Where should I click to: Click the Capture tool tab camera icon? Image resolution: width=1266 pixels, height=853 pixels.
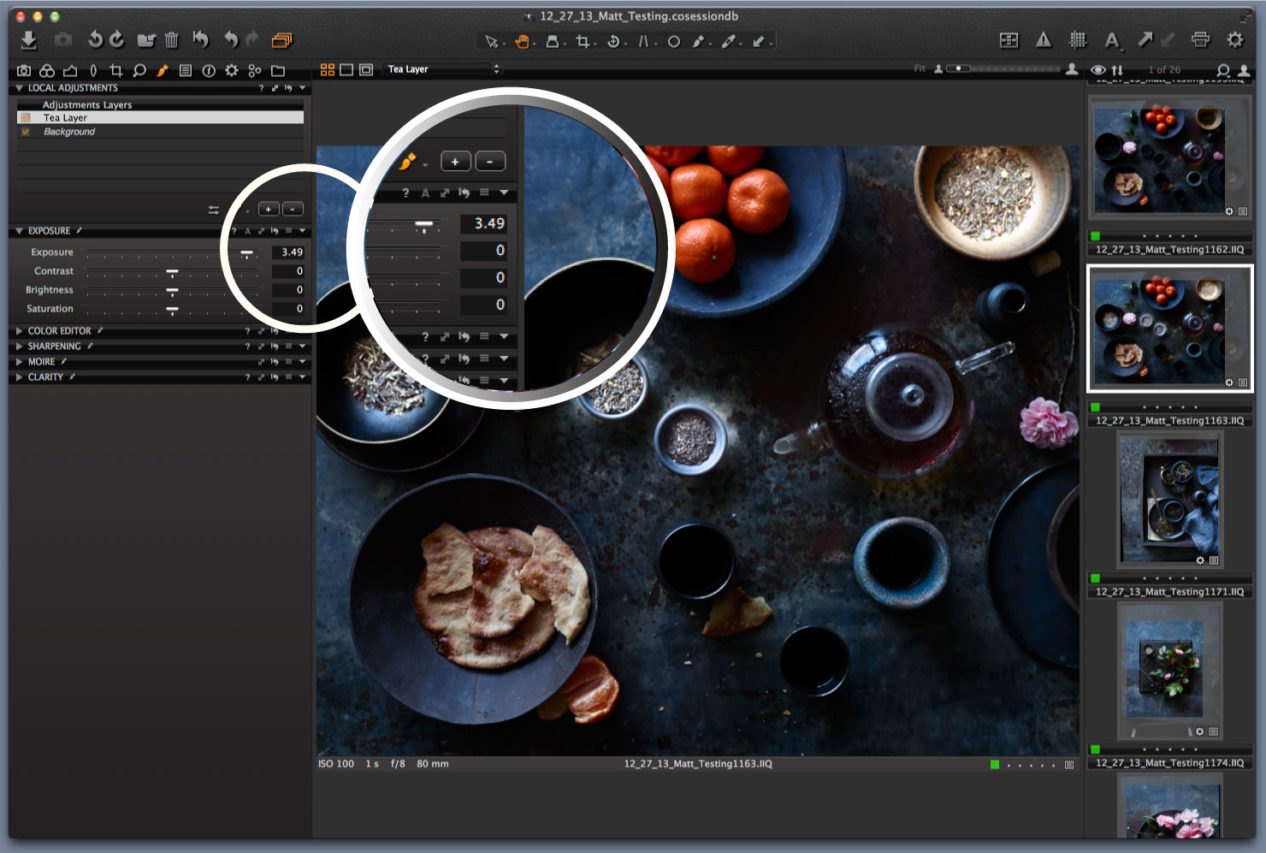tap(22, 70)
